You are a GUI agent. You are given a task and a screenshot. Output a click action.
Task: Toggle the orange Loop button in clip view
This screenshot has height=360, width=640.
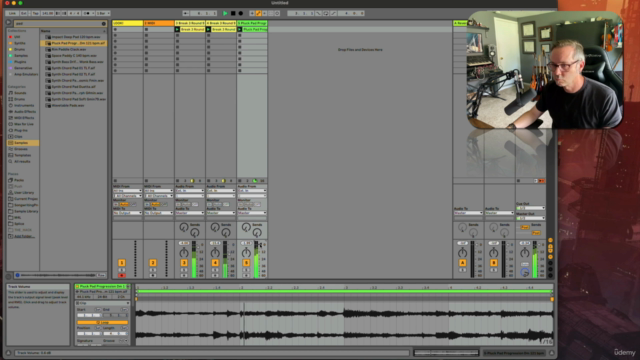click(102, 322)
